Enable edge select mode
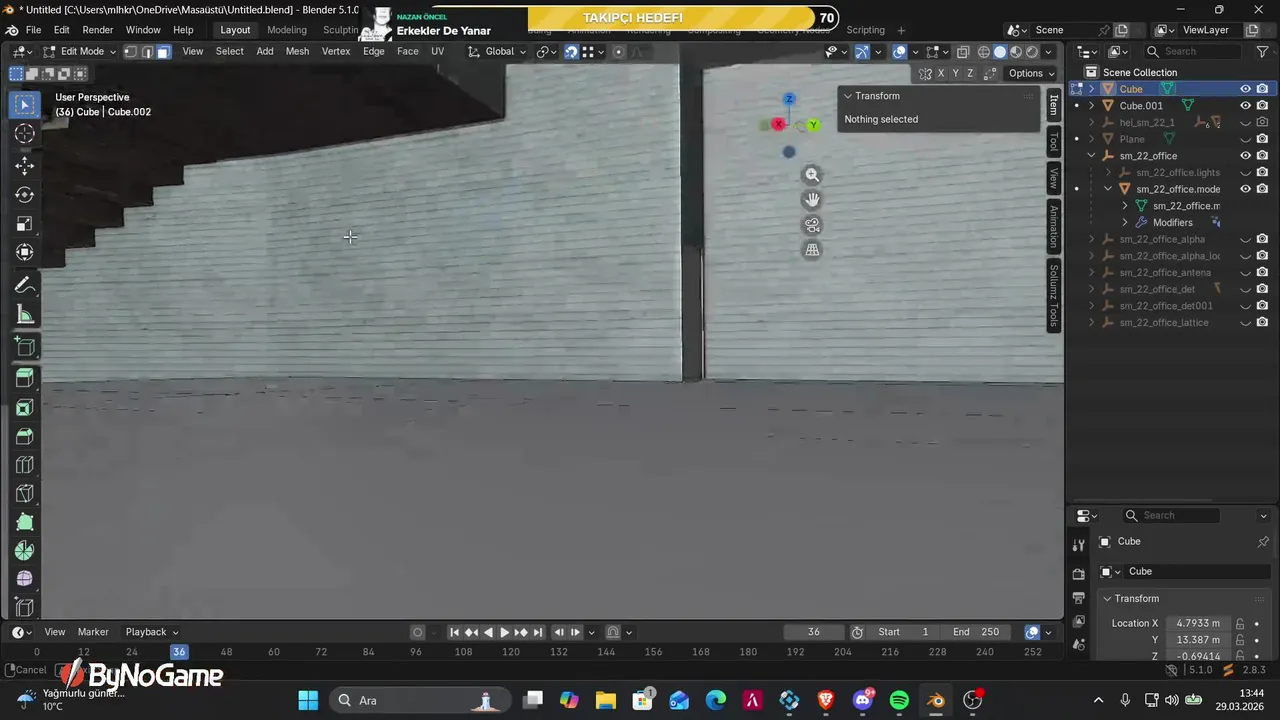This screenshot has width=1280, height=720. point(147,52)
